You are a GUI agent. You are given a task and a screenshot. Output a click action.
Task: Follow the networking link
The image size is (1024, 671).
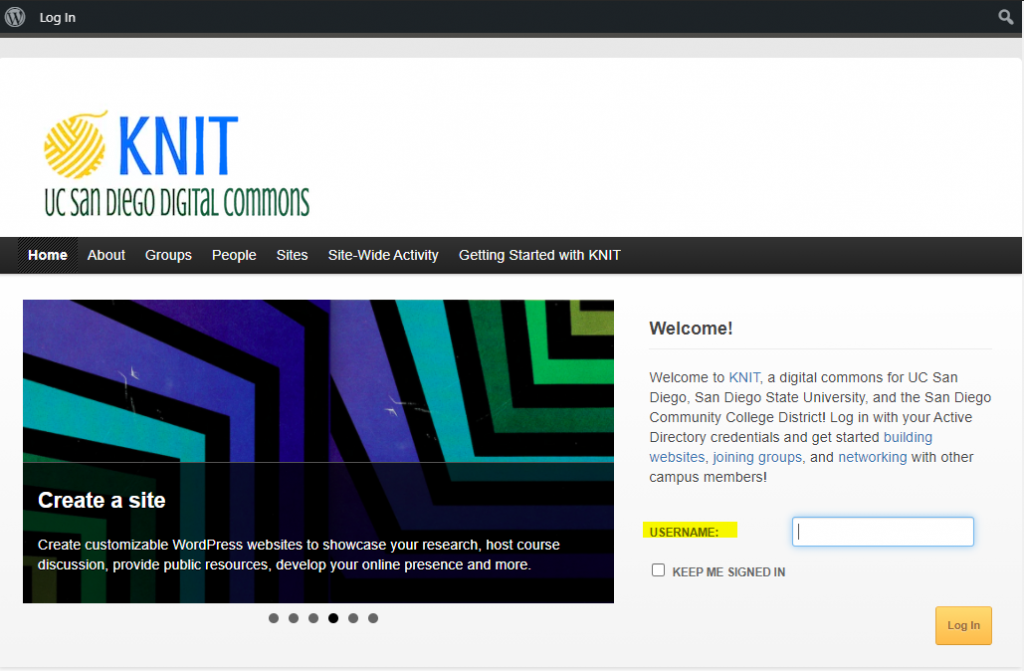tap(872, 457)
